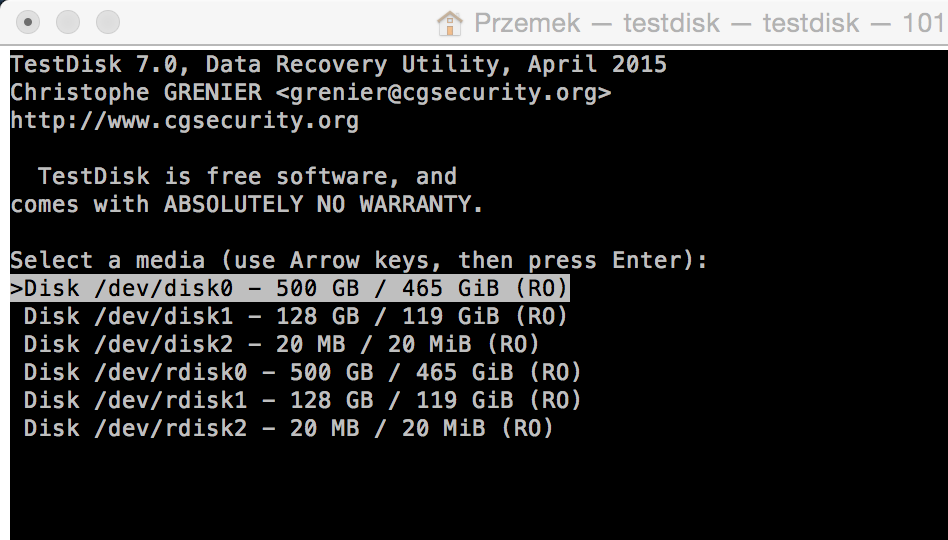Choose Disk /dev/rdisk2 20 MB entry

click(x=288, y=428)
